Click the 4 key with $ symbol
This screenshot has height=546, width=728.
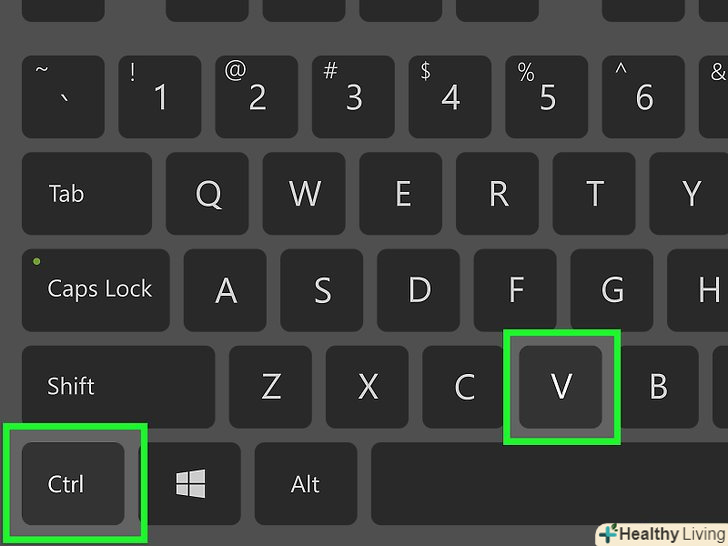pos(450,97)
